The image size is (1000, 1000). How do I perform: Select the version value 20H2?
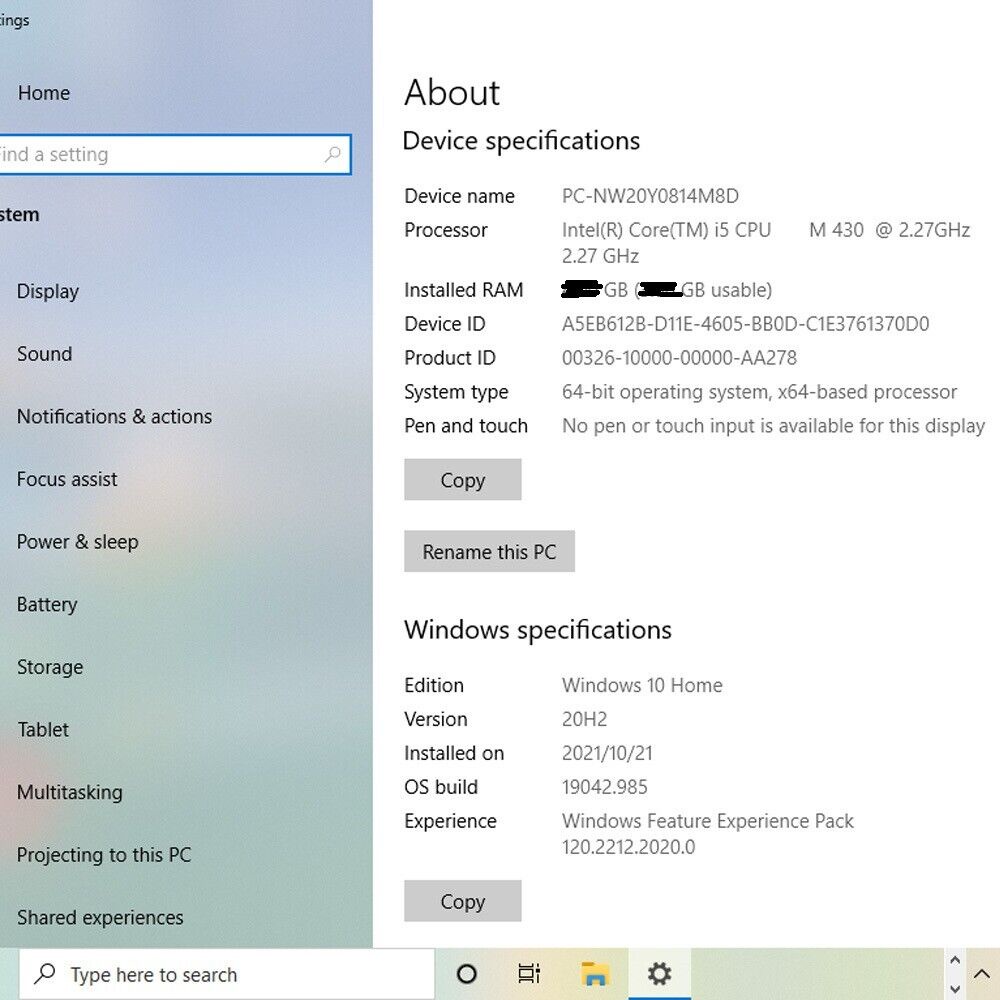tap(584, 719)
